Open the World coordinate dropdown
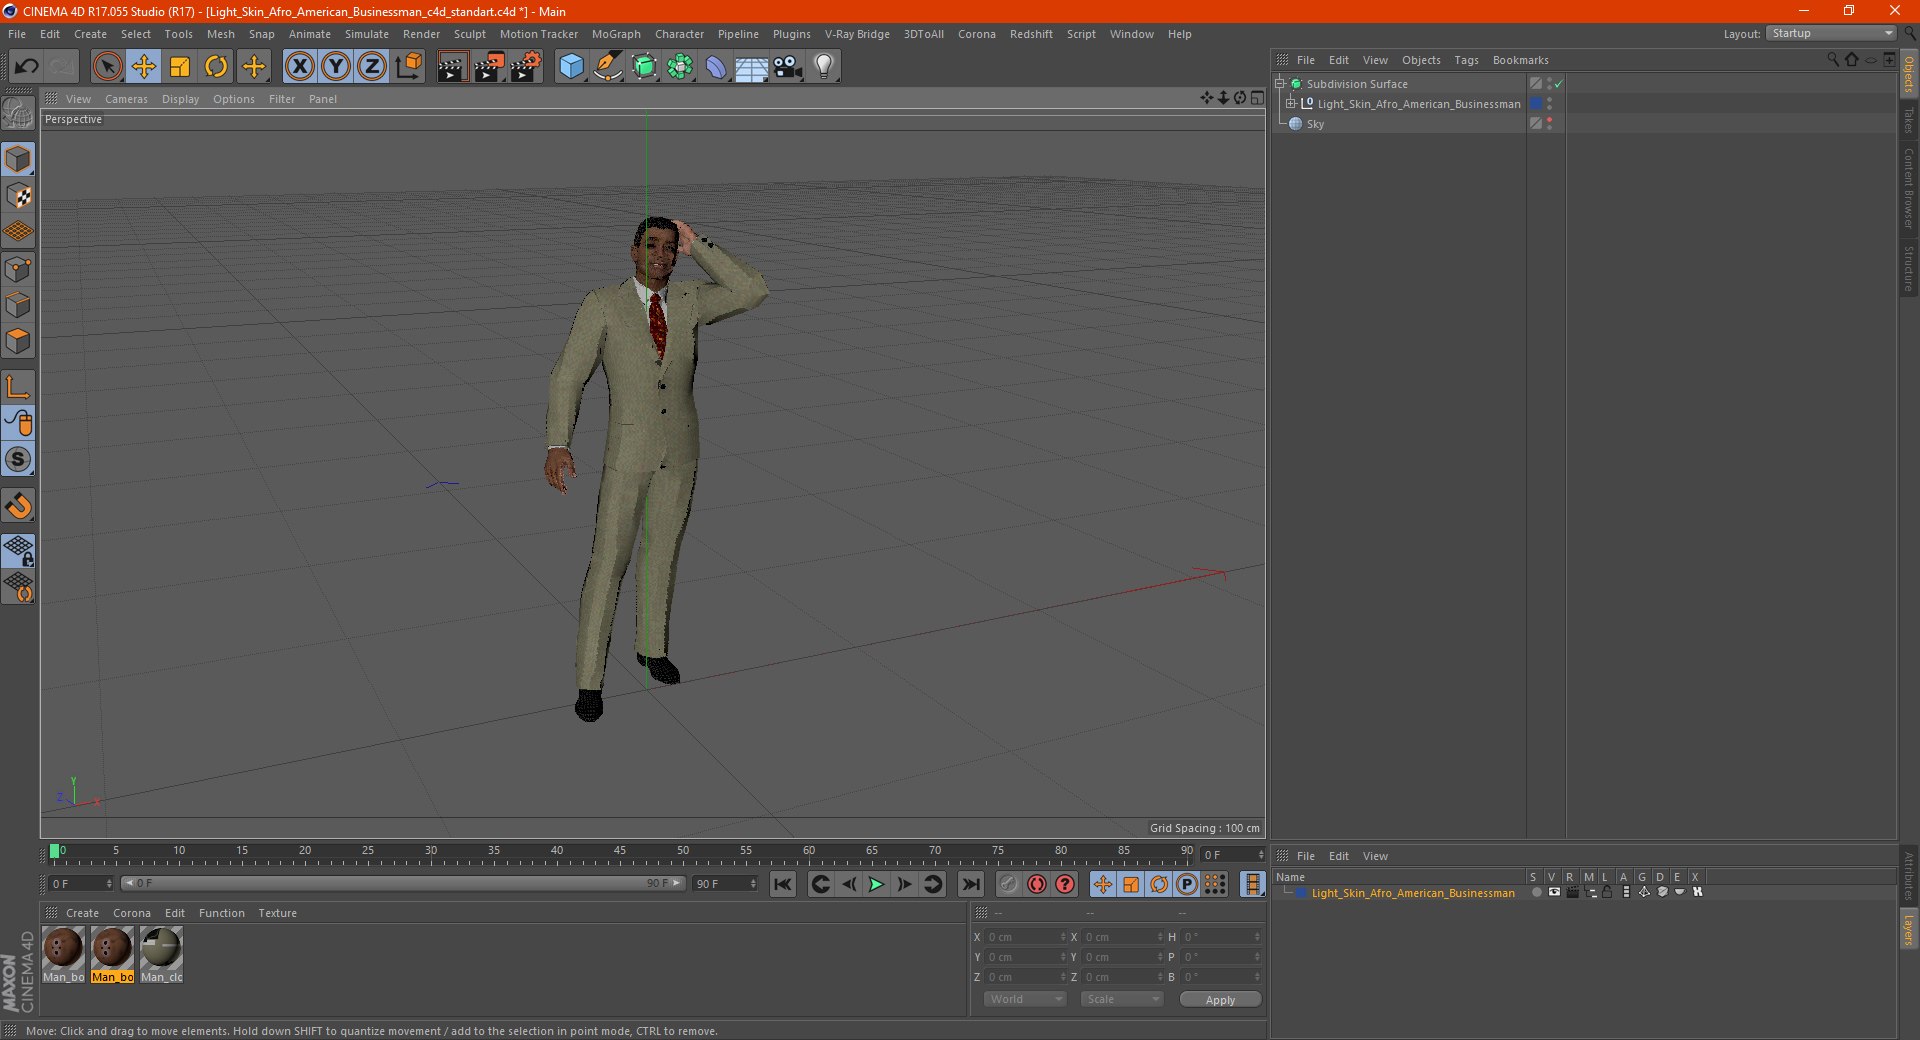The width and height of the screenshot is (1920, 1040). point(1025,999)
